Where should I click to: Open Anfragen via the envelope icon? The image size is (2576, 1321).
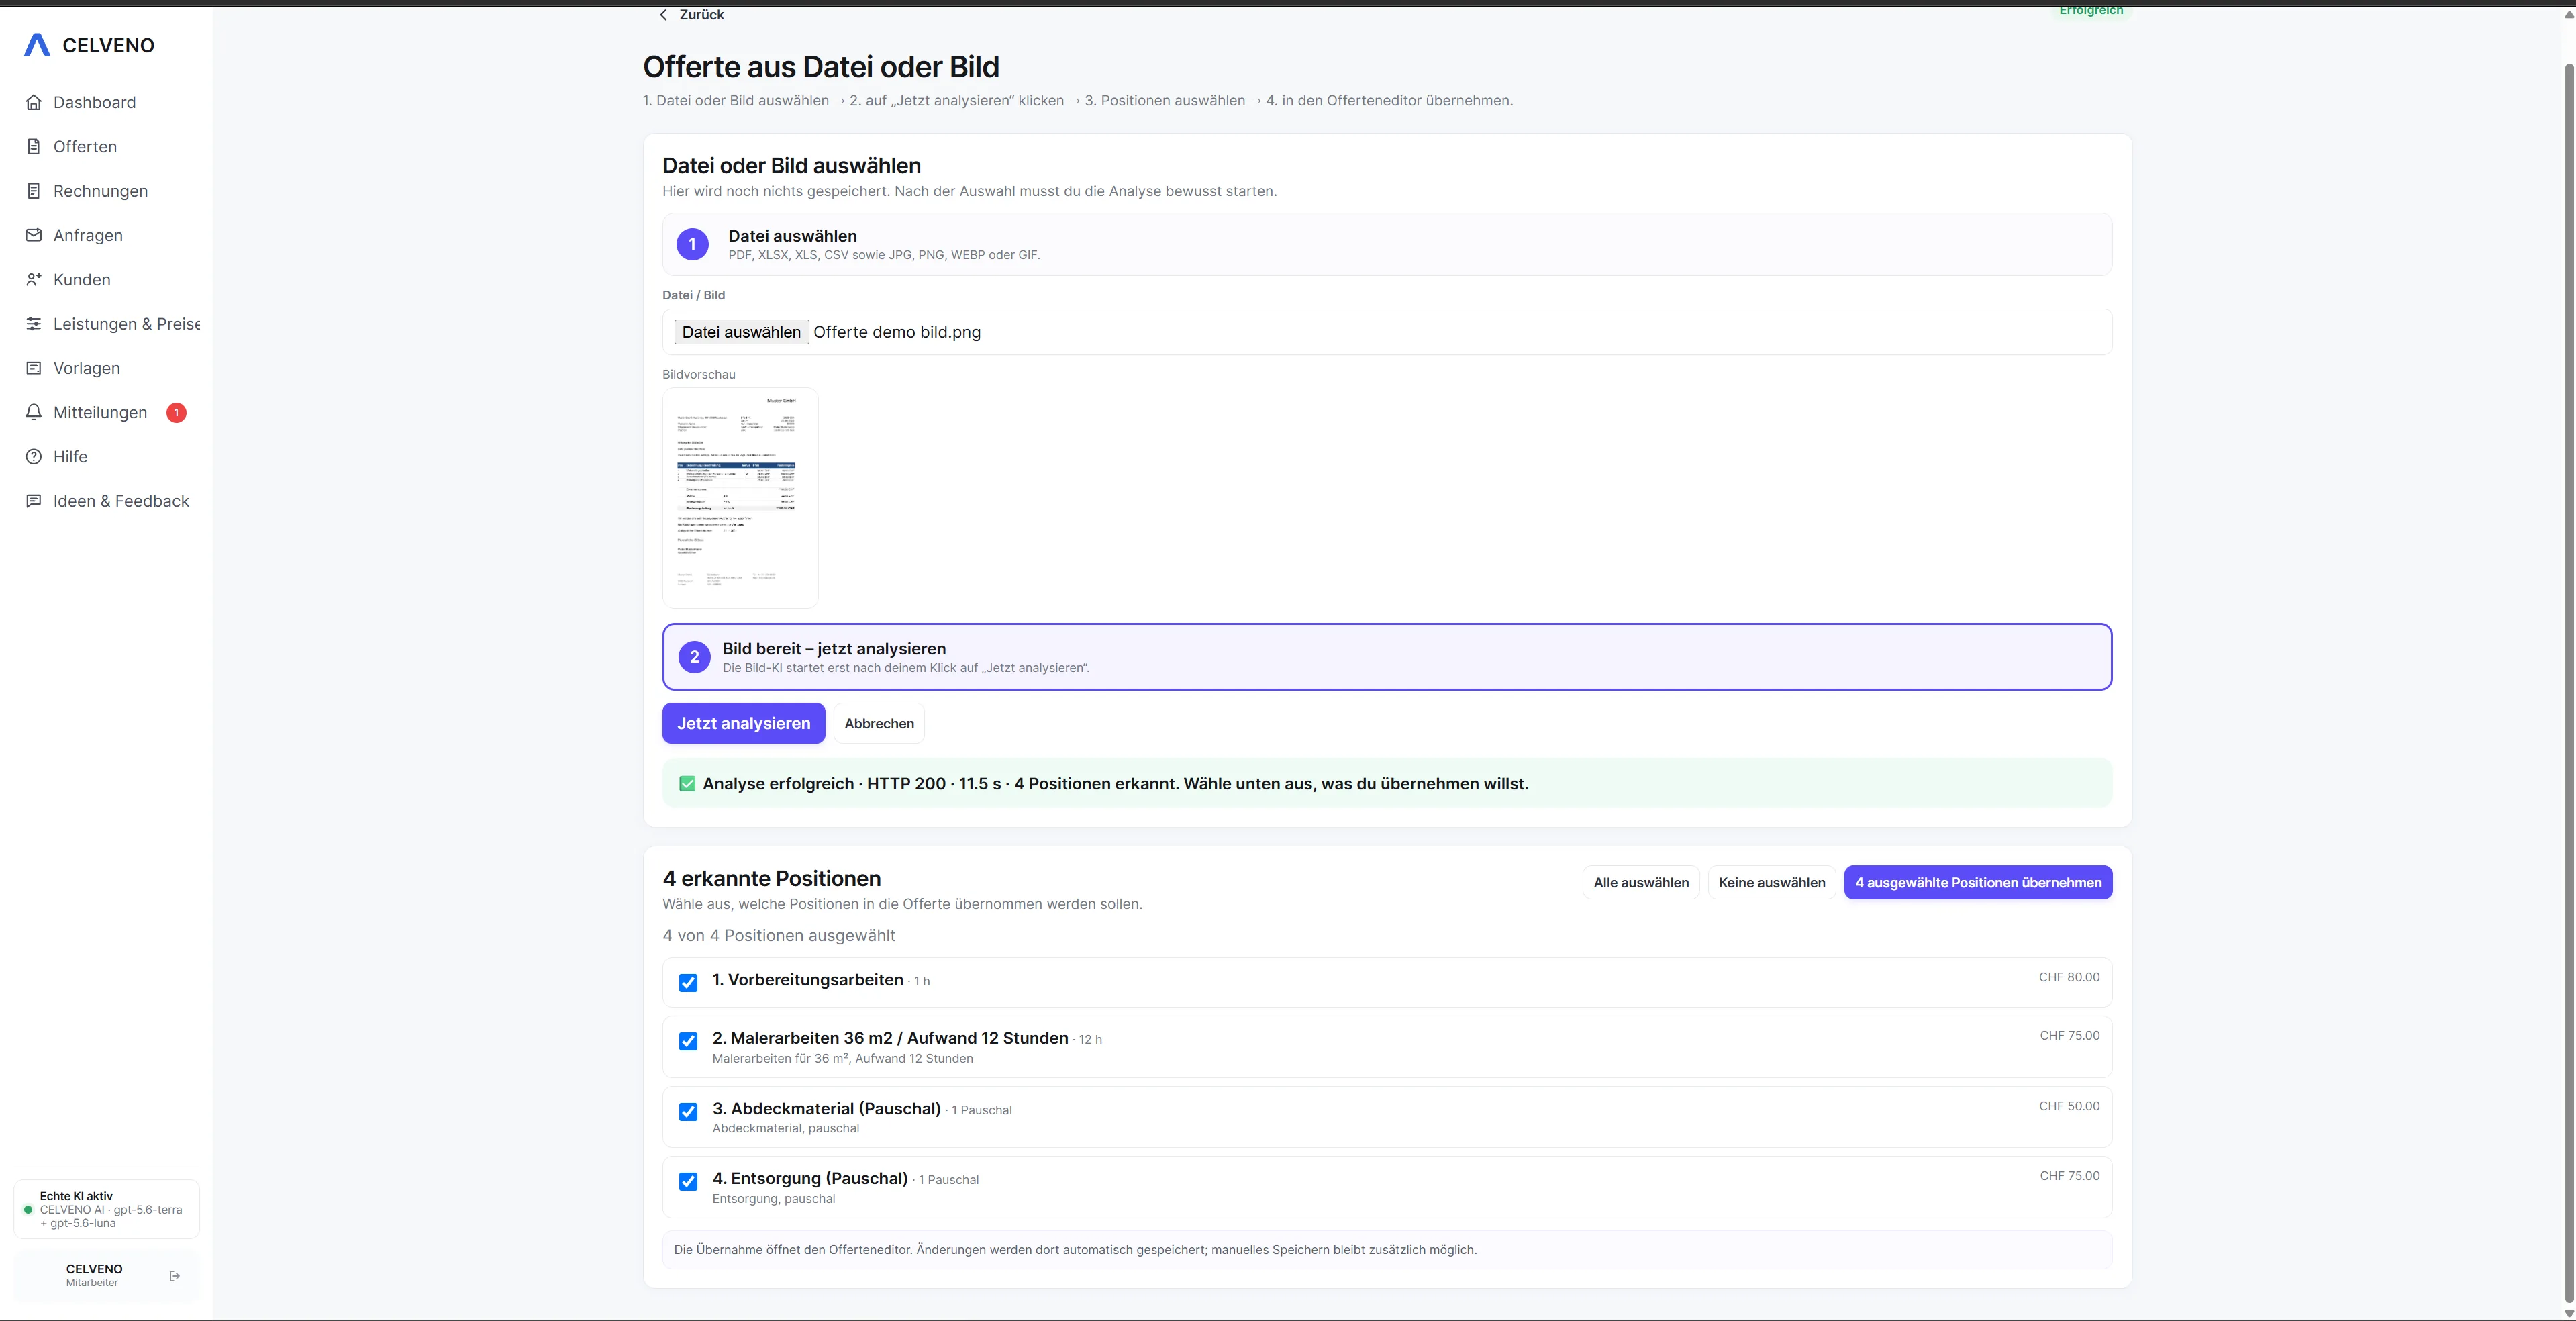[x=34, y=235]
